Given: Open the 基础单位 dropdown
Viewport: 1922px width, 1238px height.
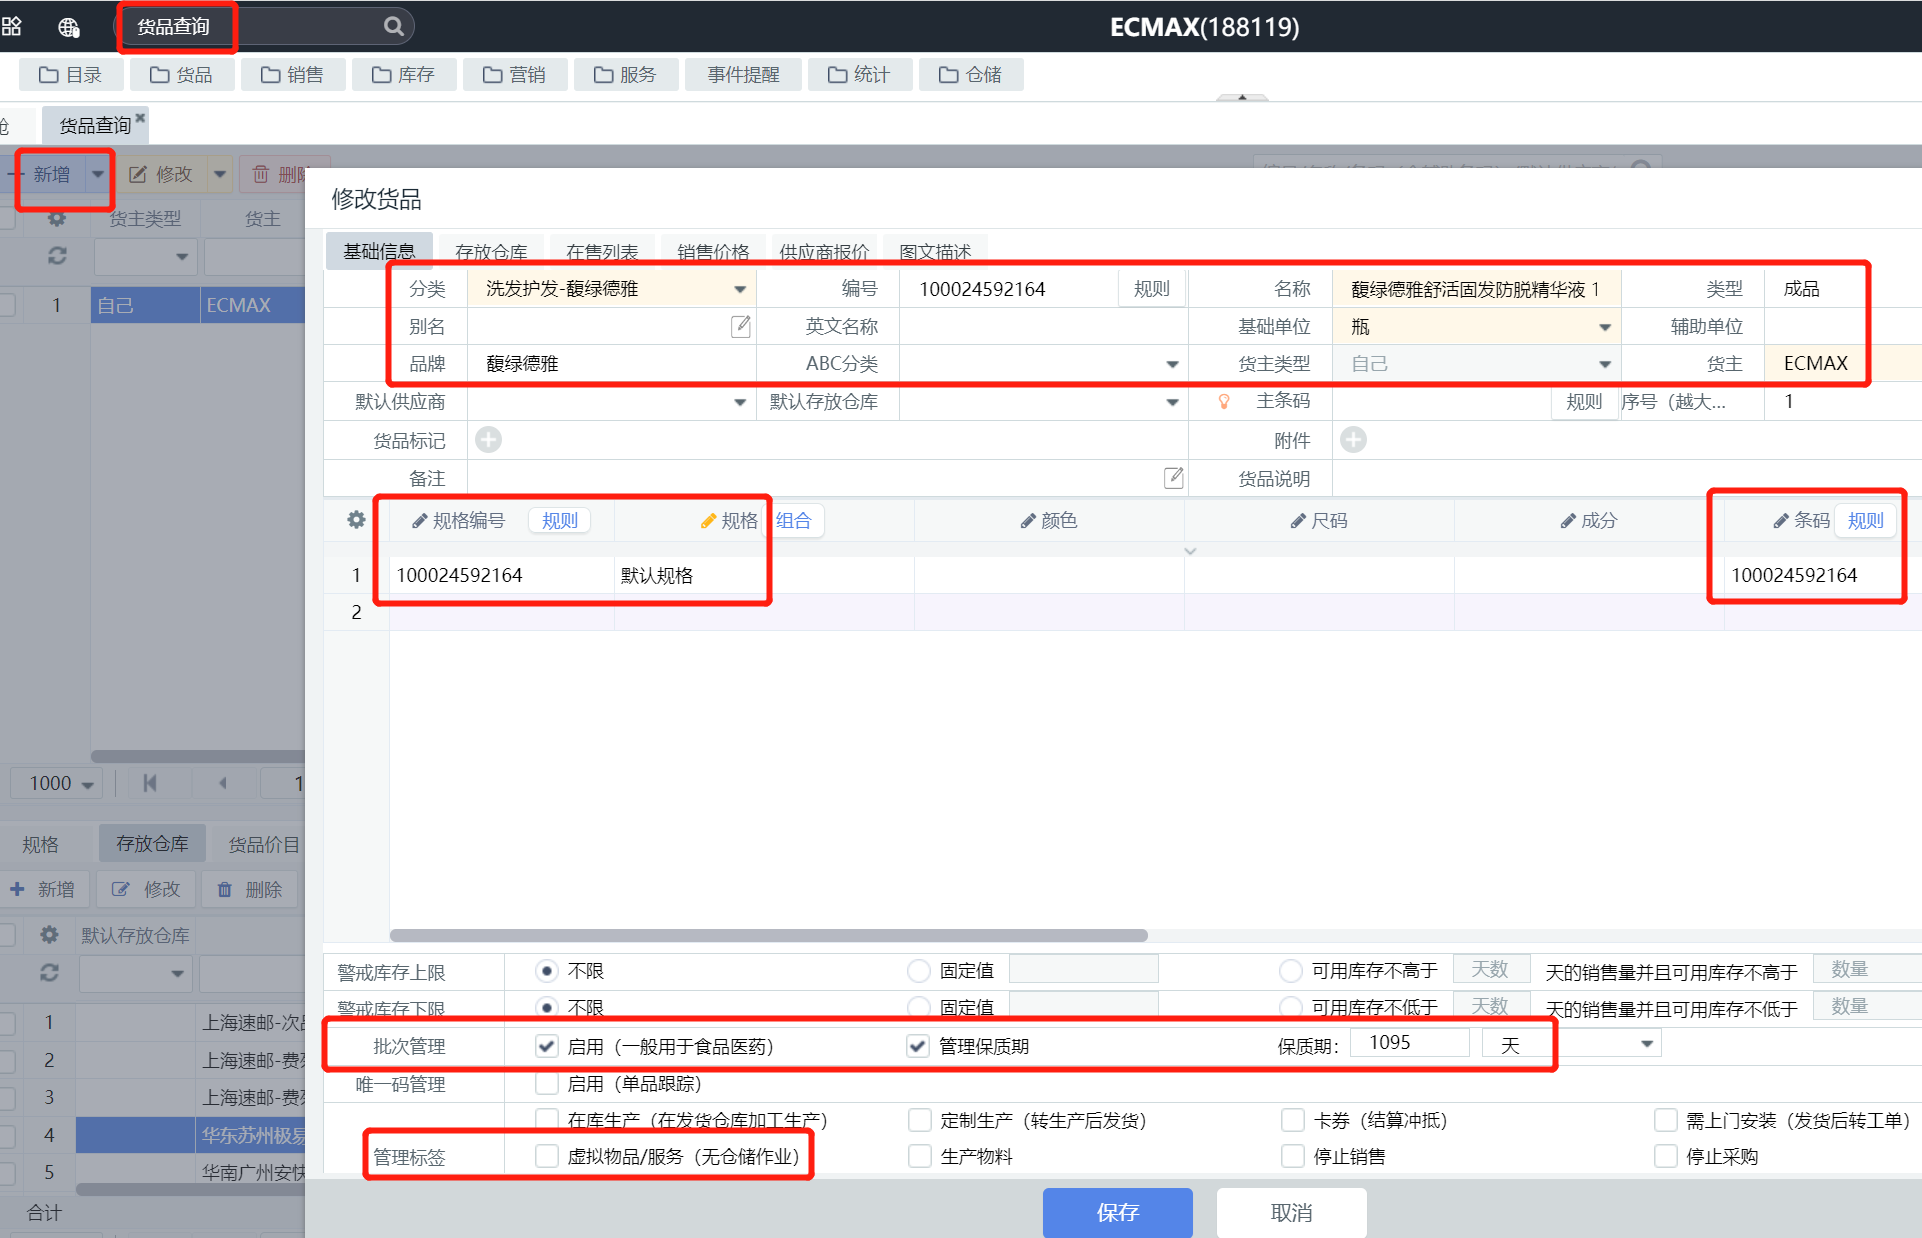Looking at the screenshot, I should pos(1604,327).
